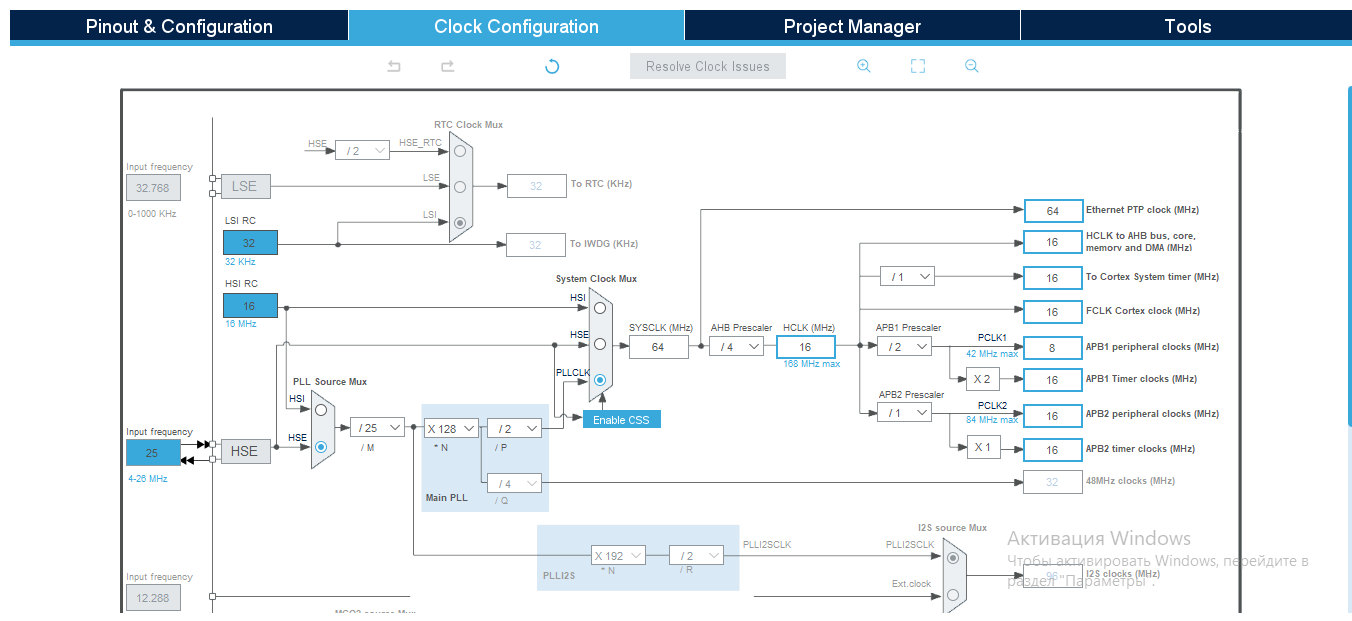Select HSI on the System Clock Mux
Image resolution: width=1352 pixels, height=621 pixels.
coord(600,307)
